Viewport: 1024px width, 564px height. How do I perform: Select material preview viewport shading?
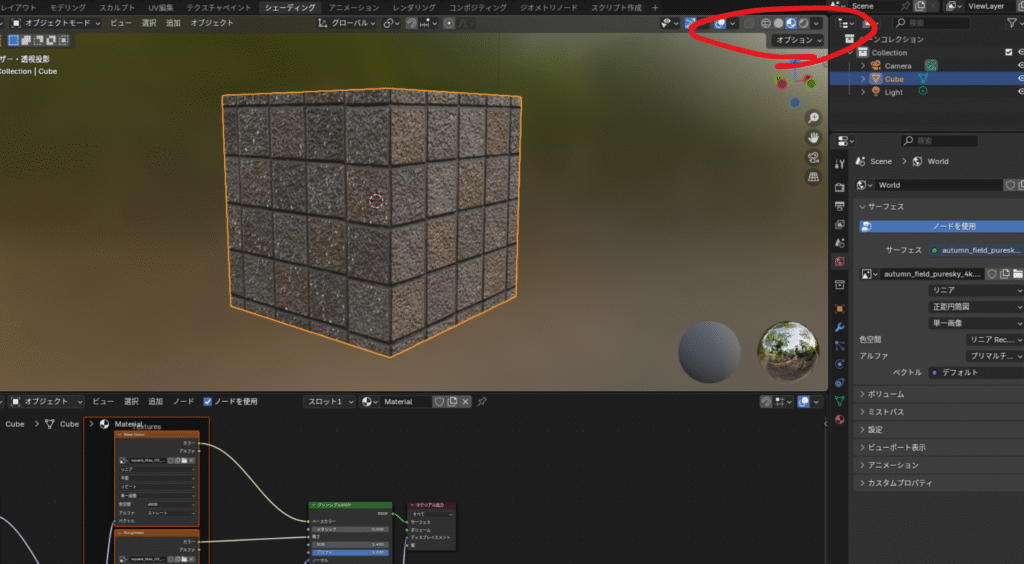click(x=791, y=23)
